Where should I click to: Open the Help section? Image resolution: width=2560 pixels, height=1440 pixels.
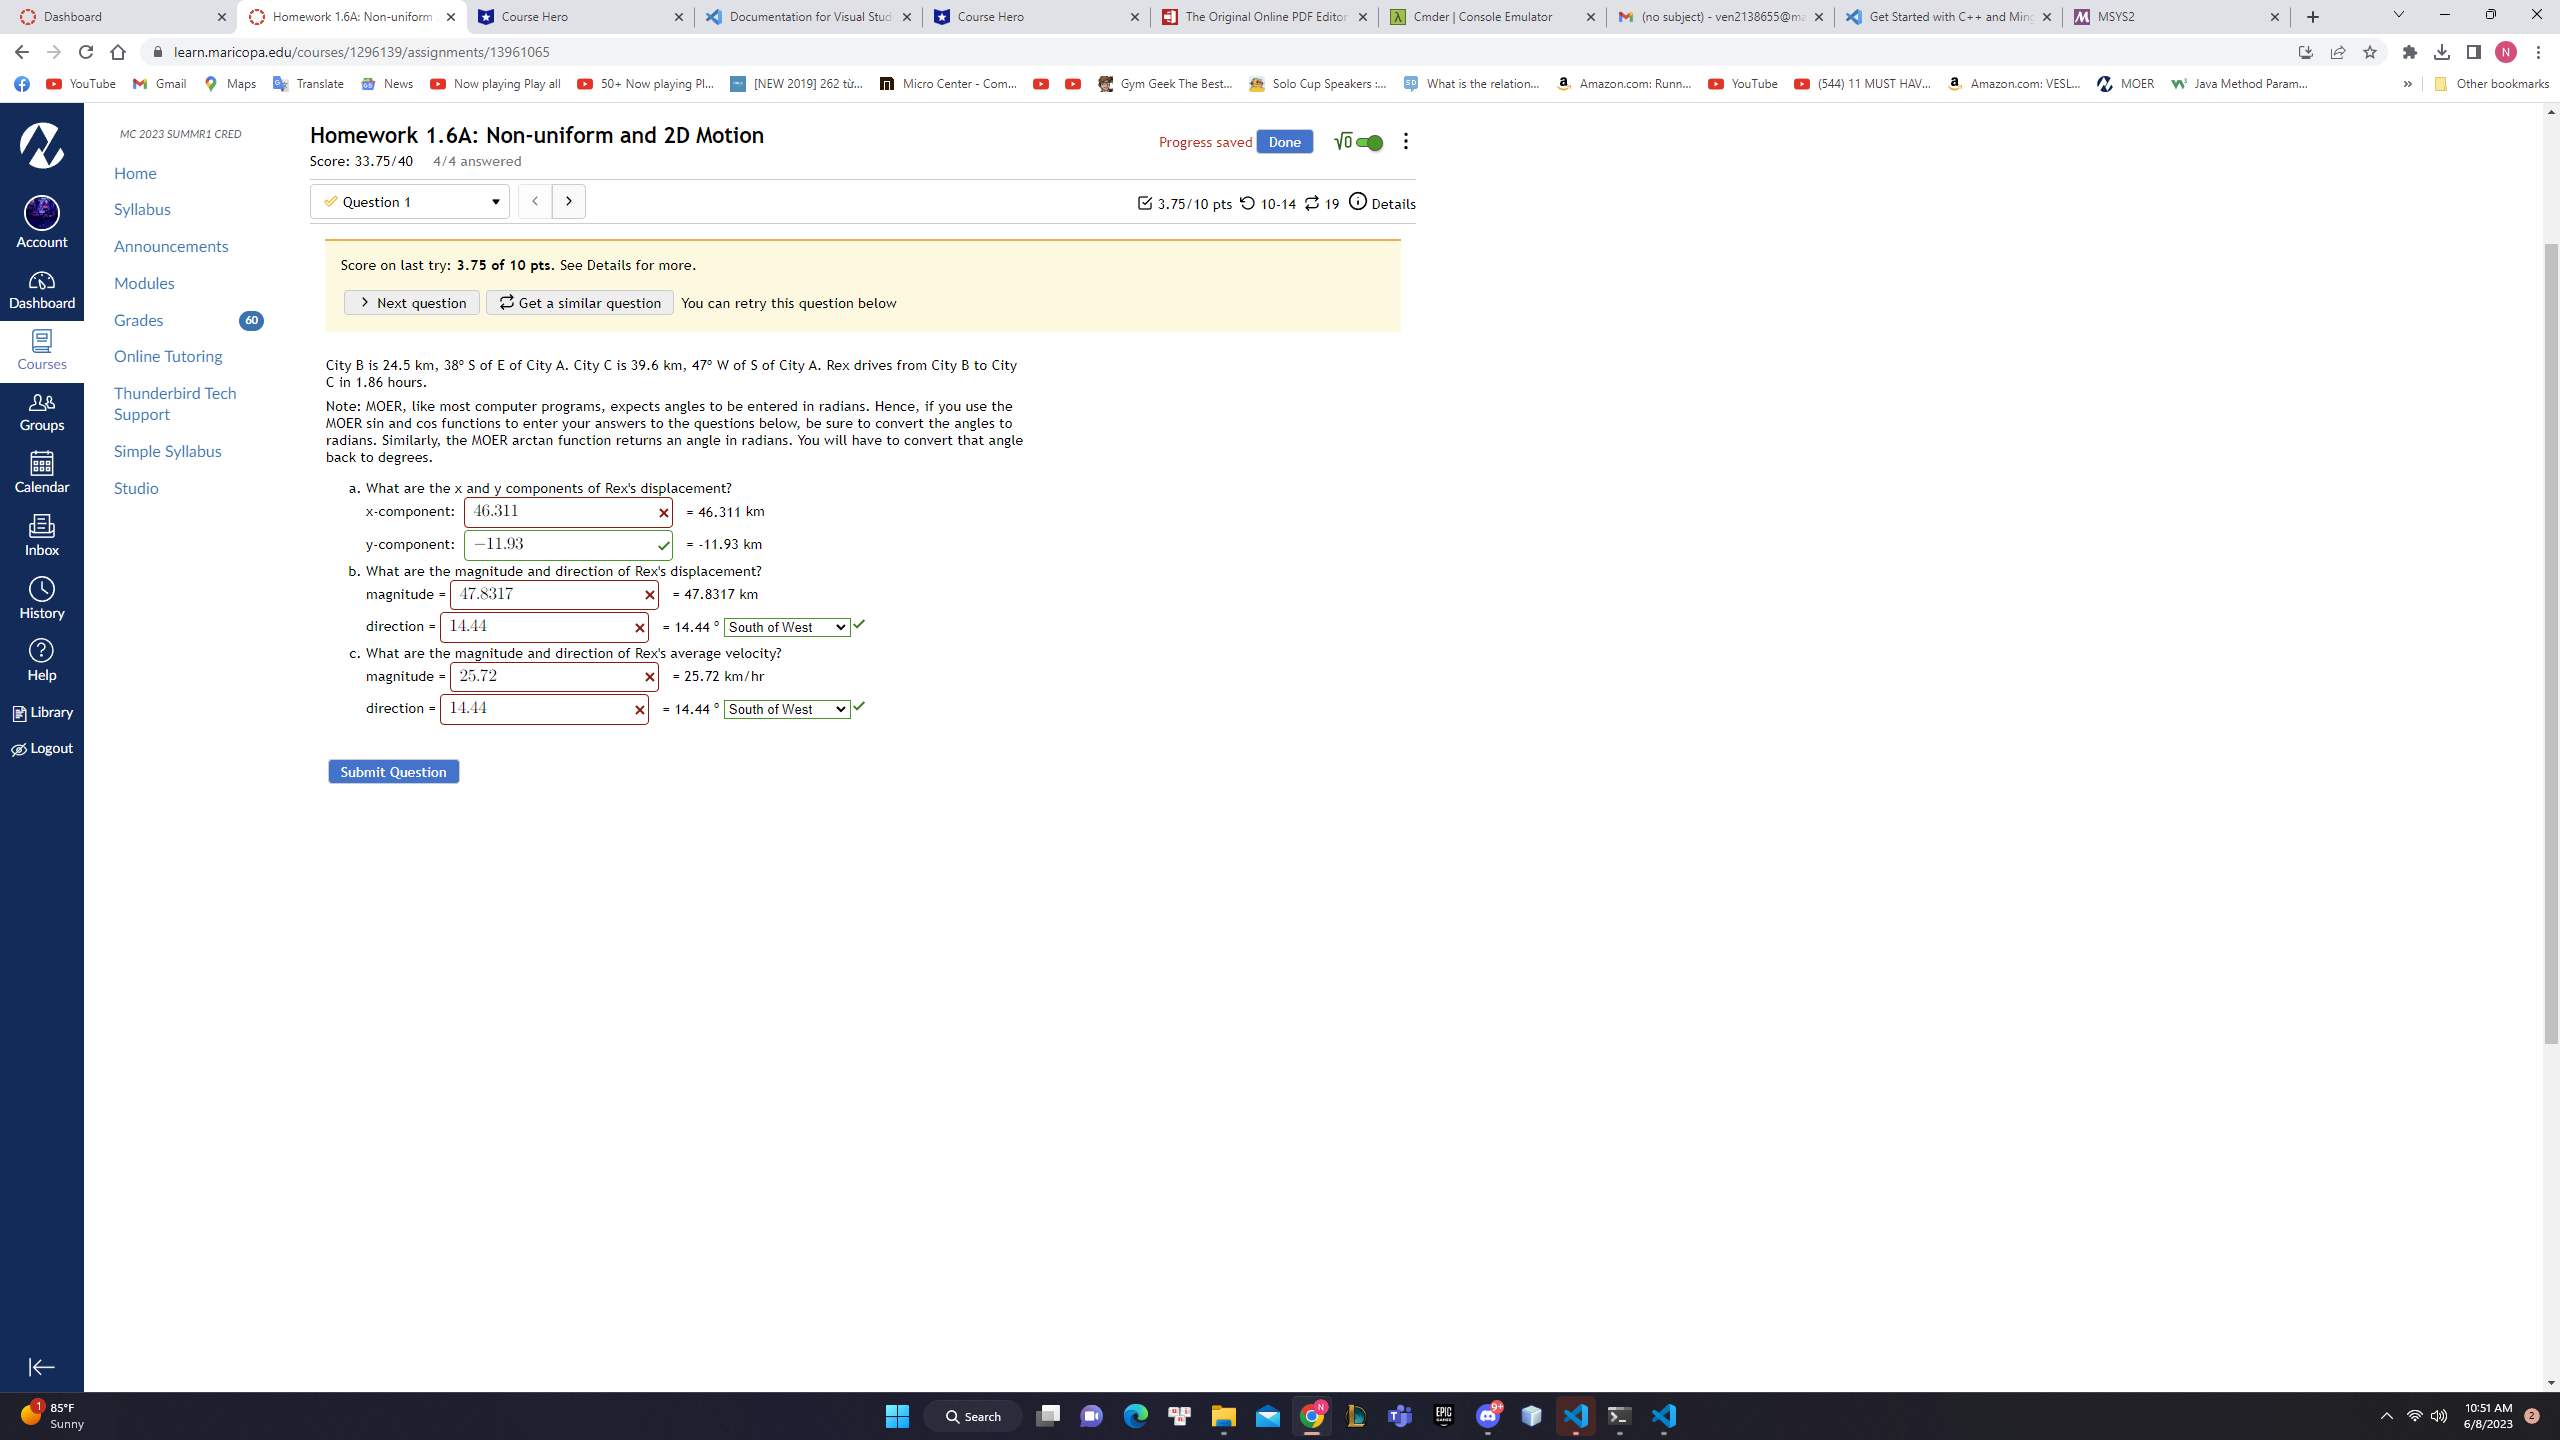(x=41, y=658)
